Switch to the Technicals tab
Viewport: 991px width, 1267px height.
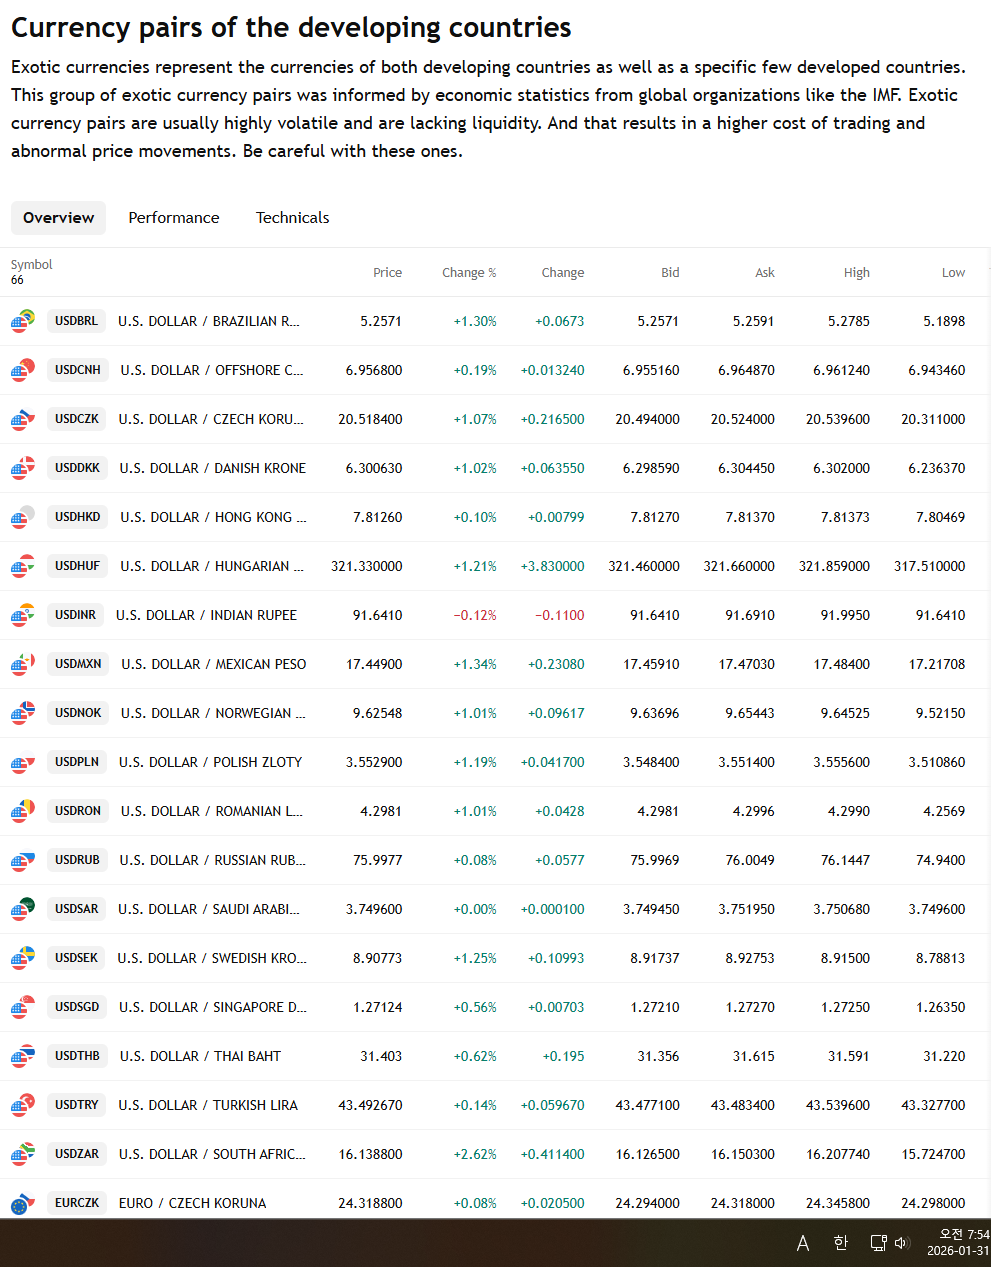point(293,218)
